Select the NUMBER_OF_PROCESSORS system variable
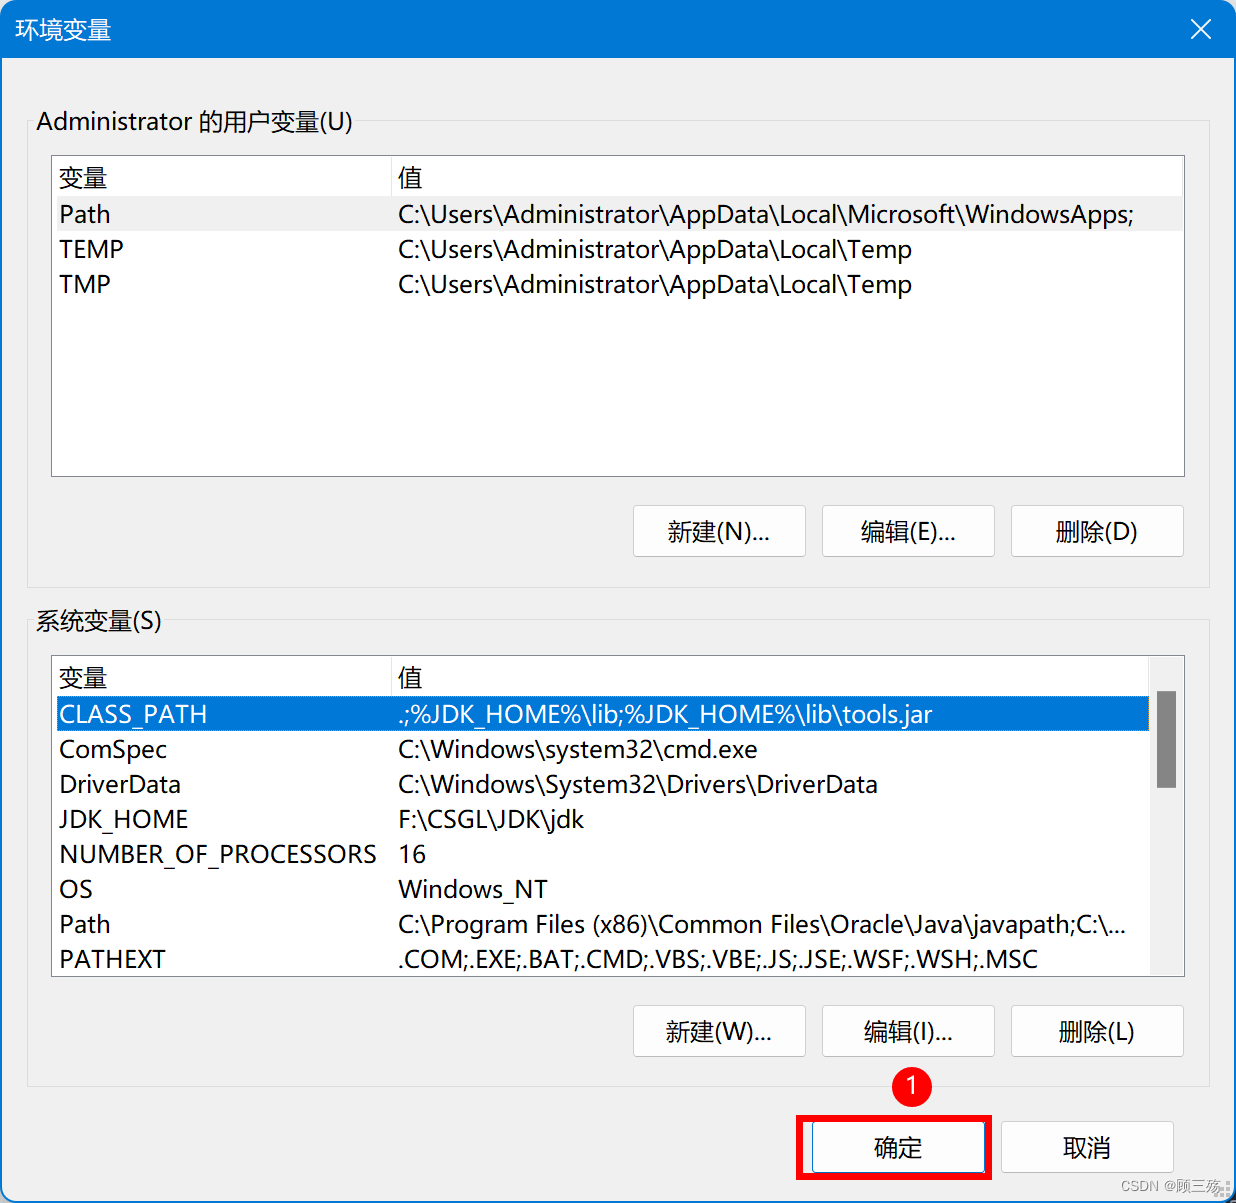This screenshot has width=1236, height=1203. [x=603, y=854]
